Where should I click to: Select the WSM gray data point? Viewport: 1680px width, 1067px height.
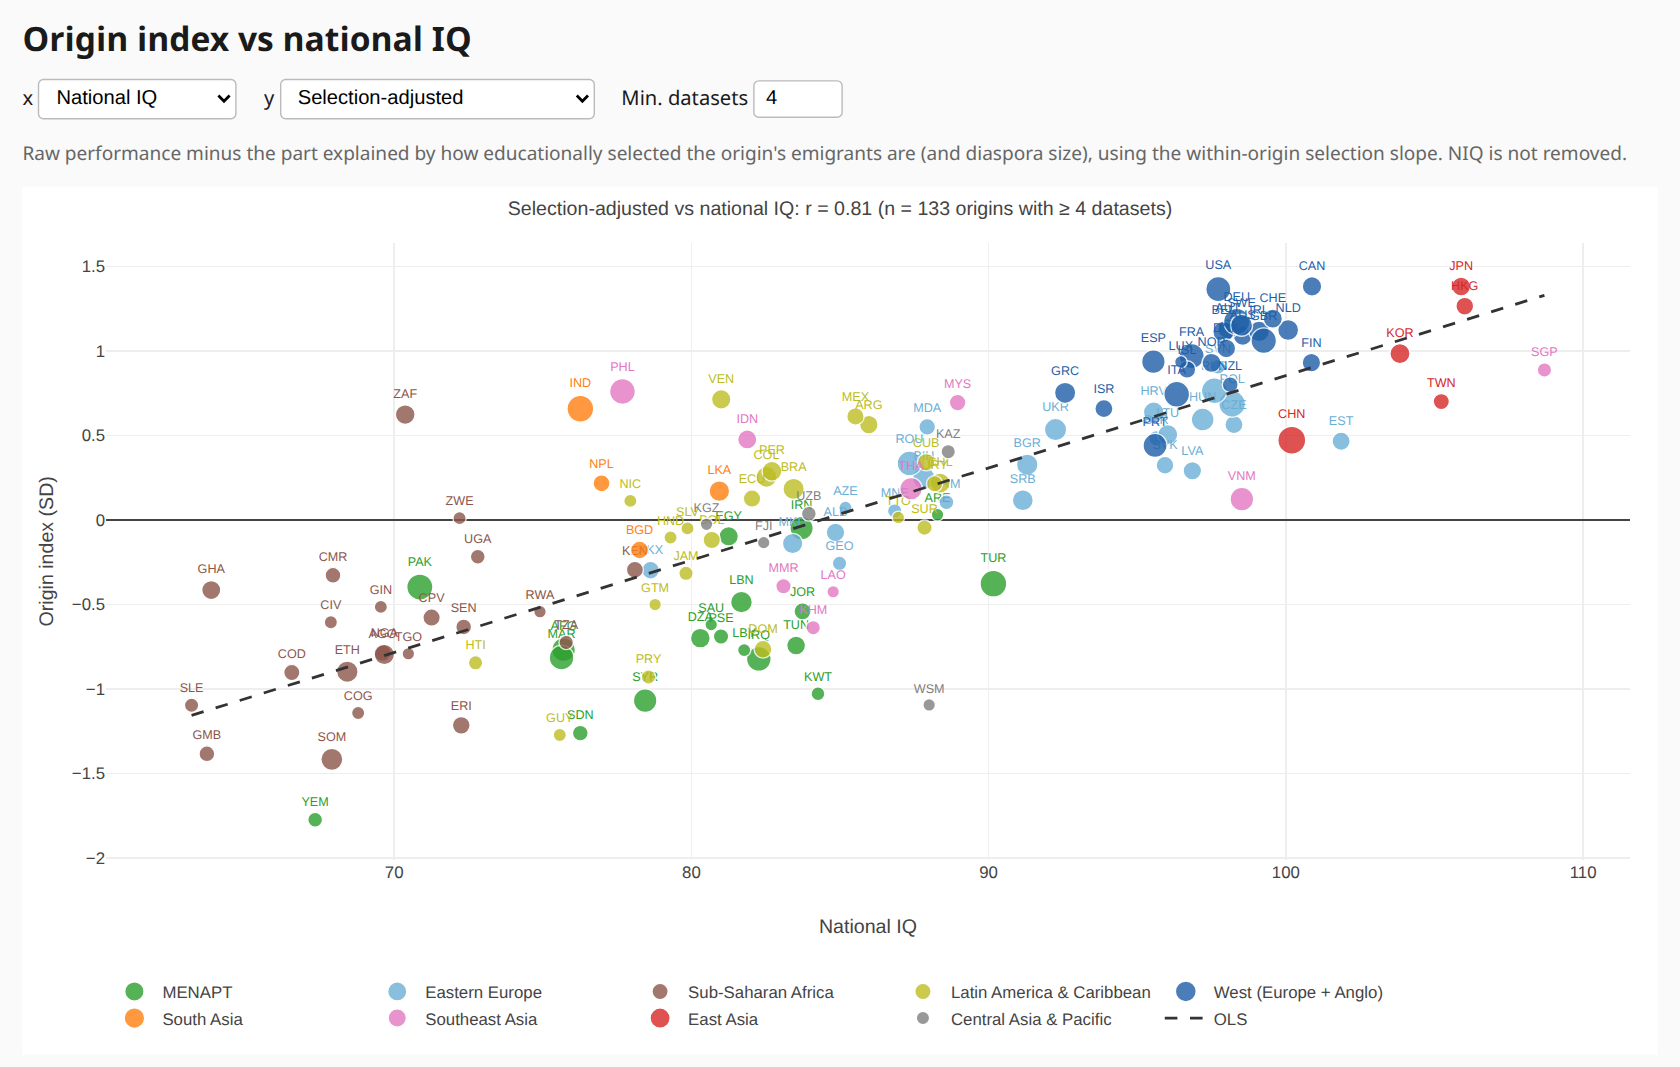pos(929,705)
